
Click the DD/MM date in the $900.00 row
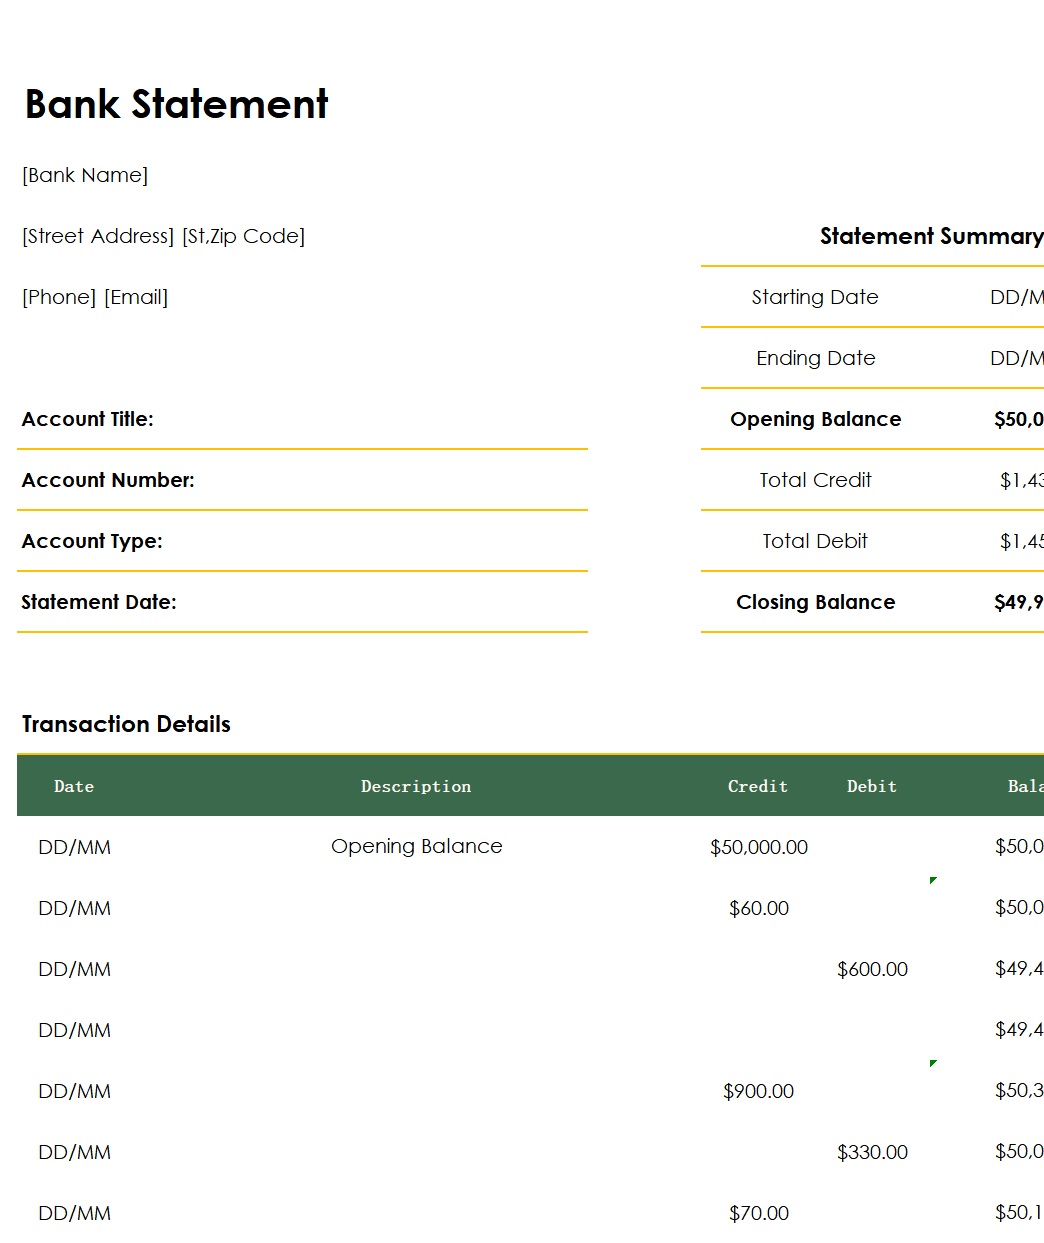coord(75,1091)
